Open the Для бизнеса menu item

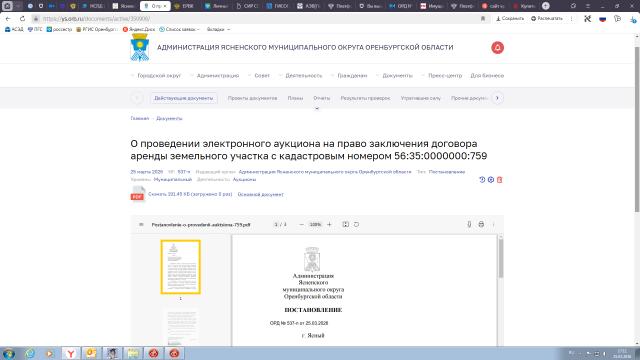(487, 76)
